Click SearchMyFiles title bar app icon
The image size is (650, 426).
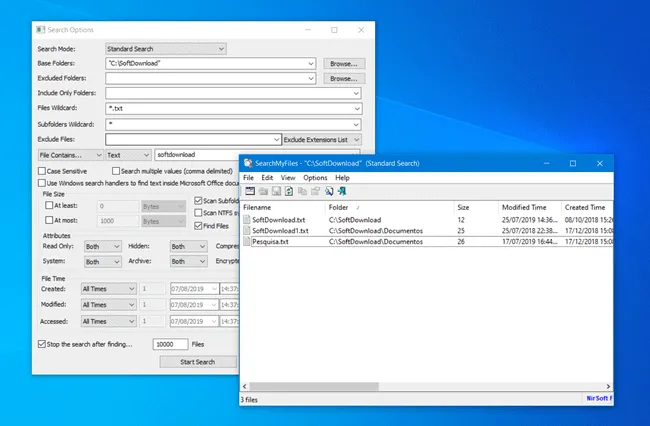(x=248, y=163)
